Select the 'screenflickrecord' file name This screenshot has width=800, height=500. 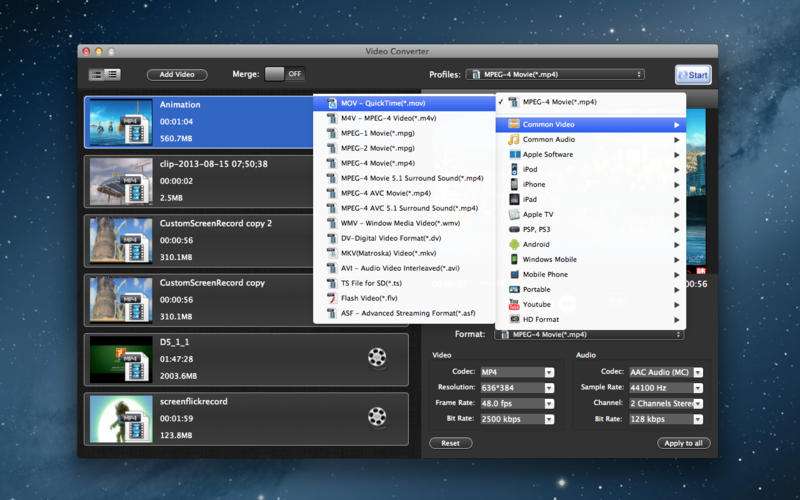click(x=194, y=401)
